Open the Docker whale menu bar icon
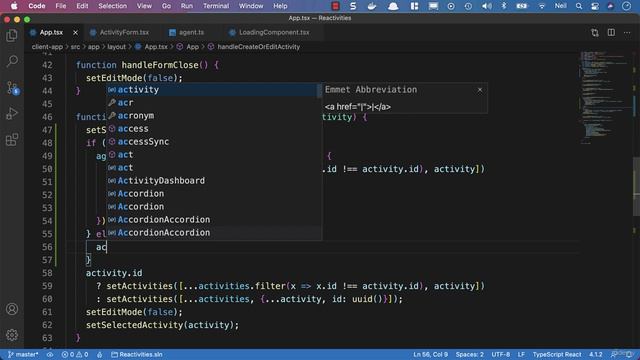Viewport: 640px width, 360px height. 371,6
